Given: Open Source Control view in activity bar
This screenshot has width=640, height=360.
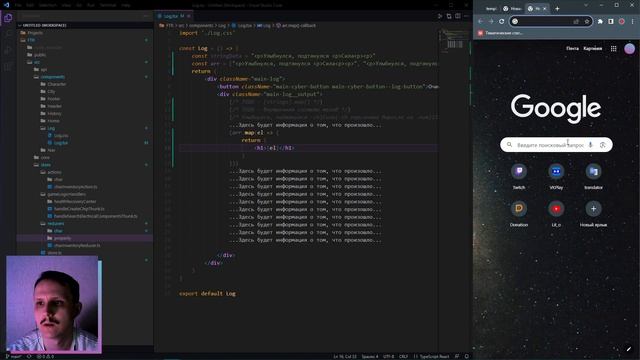Looking at the screenshot, I should pos(8,50).
